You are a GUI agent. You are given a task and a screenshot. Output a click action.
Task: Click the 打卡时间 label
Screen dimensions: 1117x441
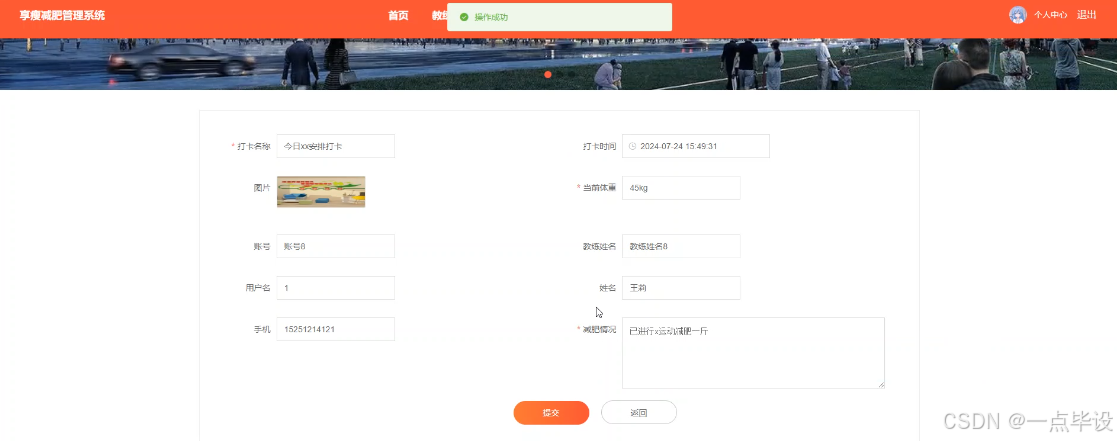pos(599,146)
